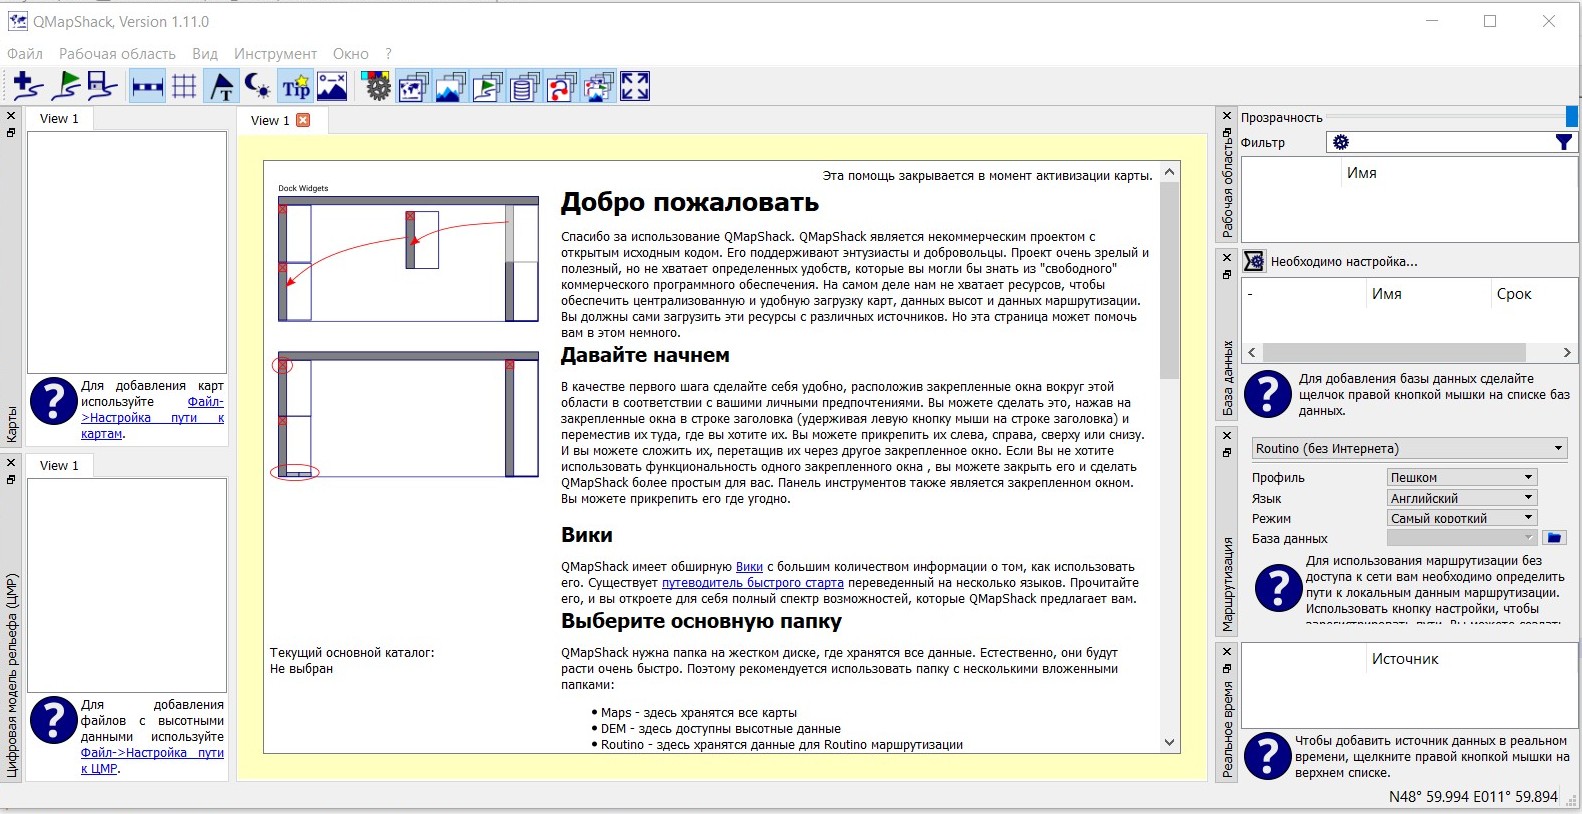Viewport: 1582px width, 814px height.
Task: Open the Рабочая область menu
Action: [x=117, y=54]
